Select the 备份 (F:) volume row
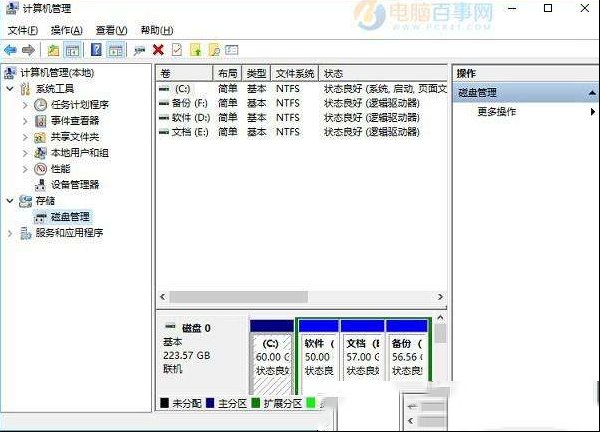Viewport: 600px width, 432px height. pyautogui.click(x=302, y=103)
